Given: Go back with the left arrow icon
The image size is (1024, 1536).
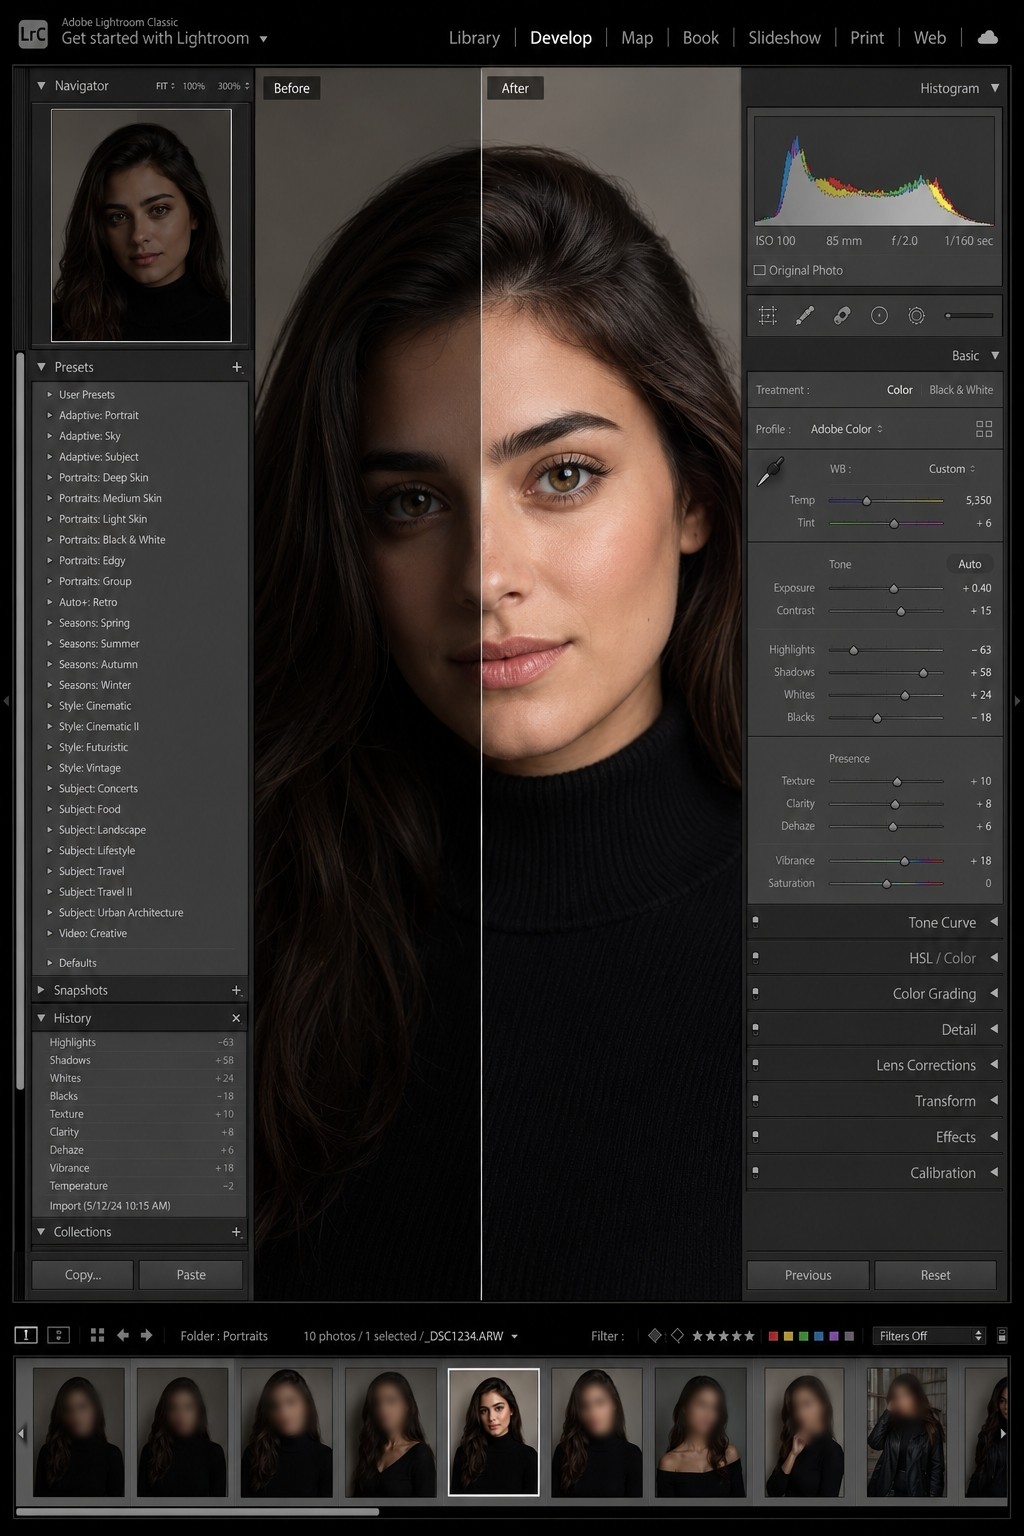Looking at the screenshot, I should click(123, 1335).
